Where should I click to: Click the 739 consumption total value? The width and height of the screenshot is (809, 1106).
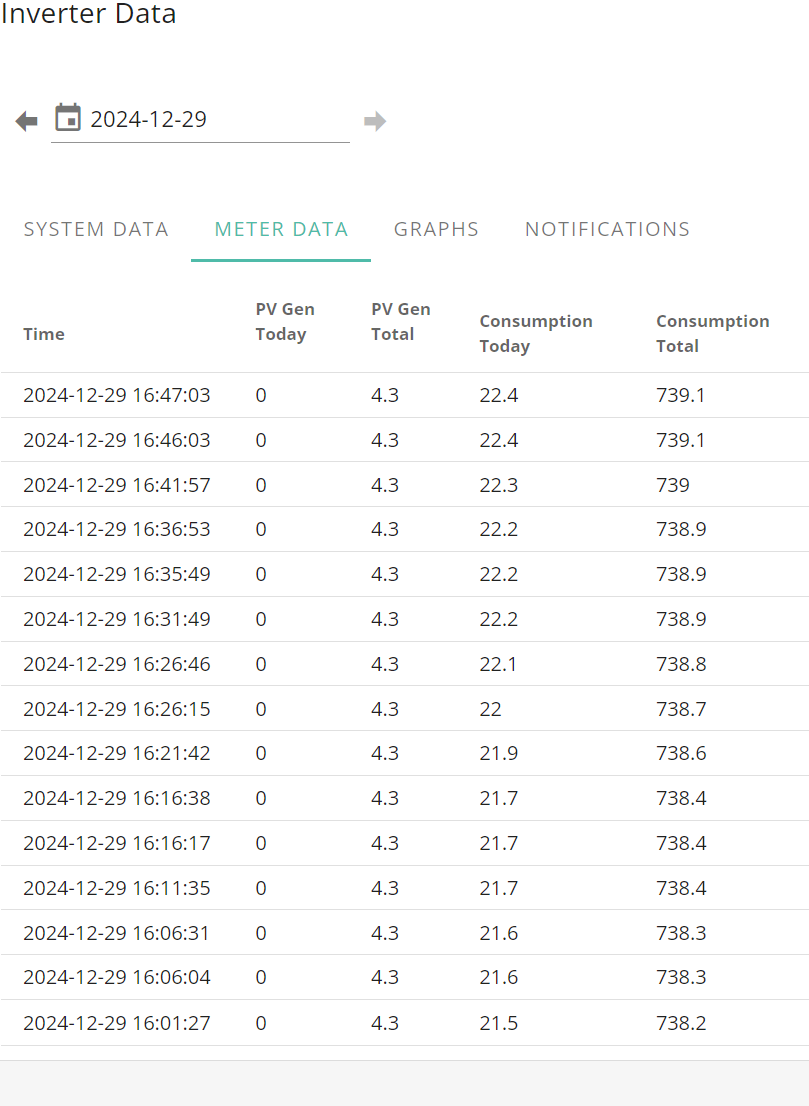[673, 485]
